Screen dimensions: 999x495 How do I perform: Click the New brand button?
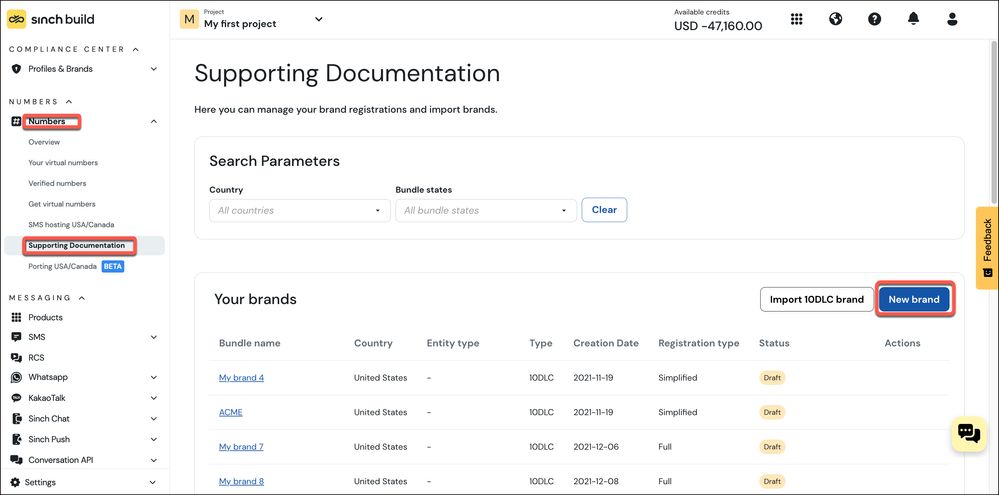[914, 299]
